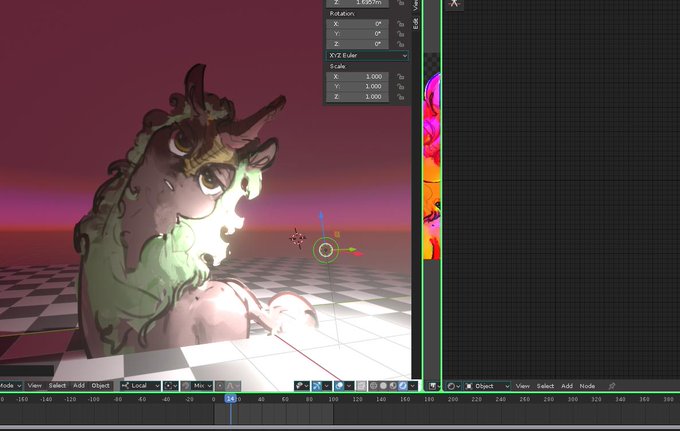Switch to wireframe shading mode
680x431 pixels.
point(373,385)
